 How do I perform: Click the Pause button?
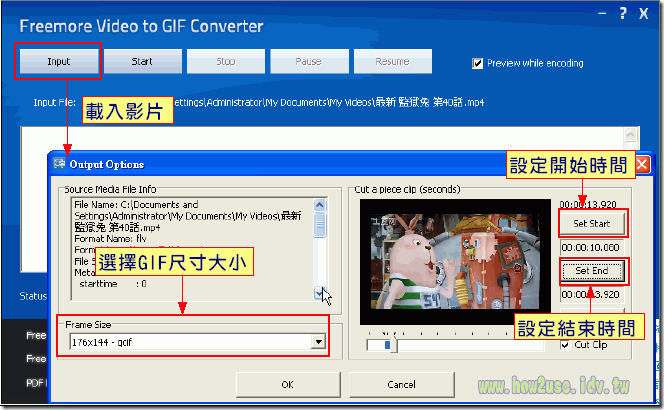[x=309, y=61]
